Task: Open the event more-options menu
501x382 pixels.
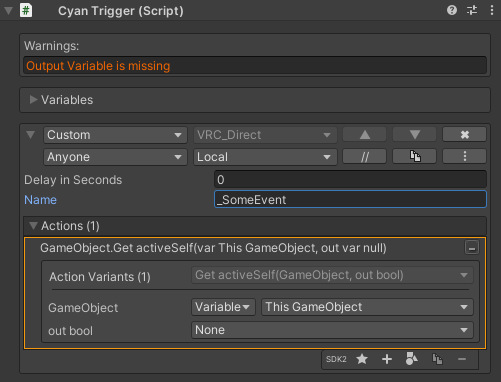Action: point(464,156)
